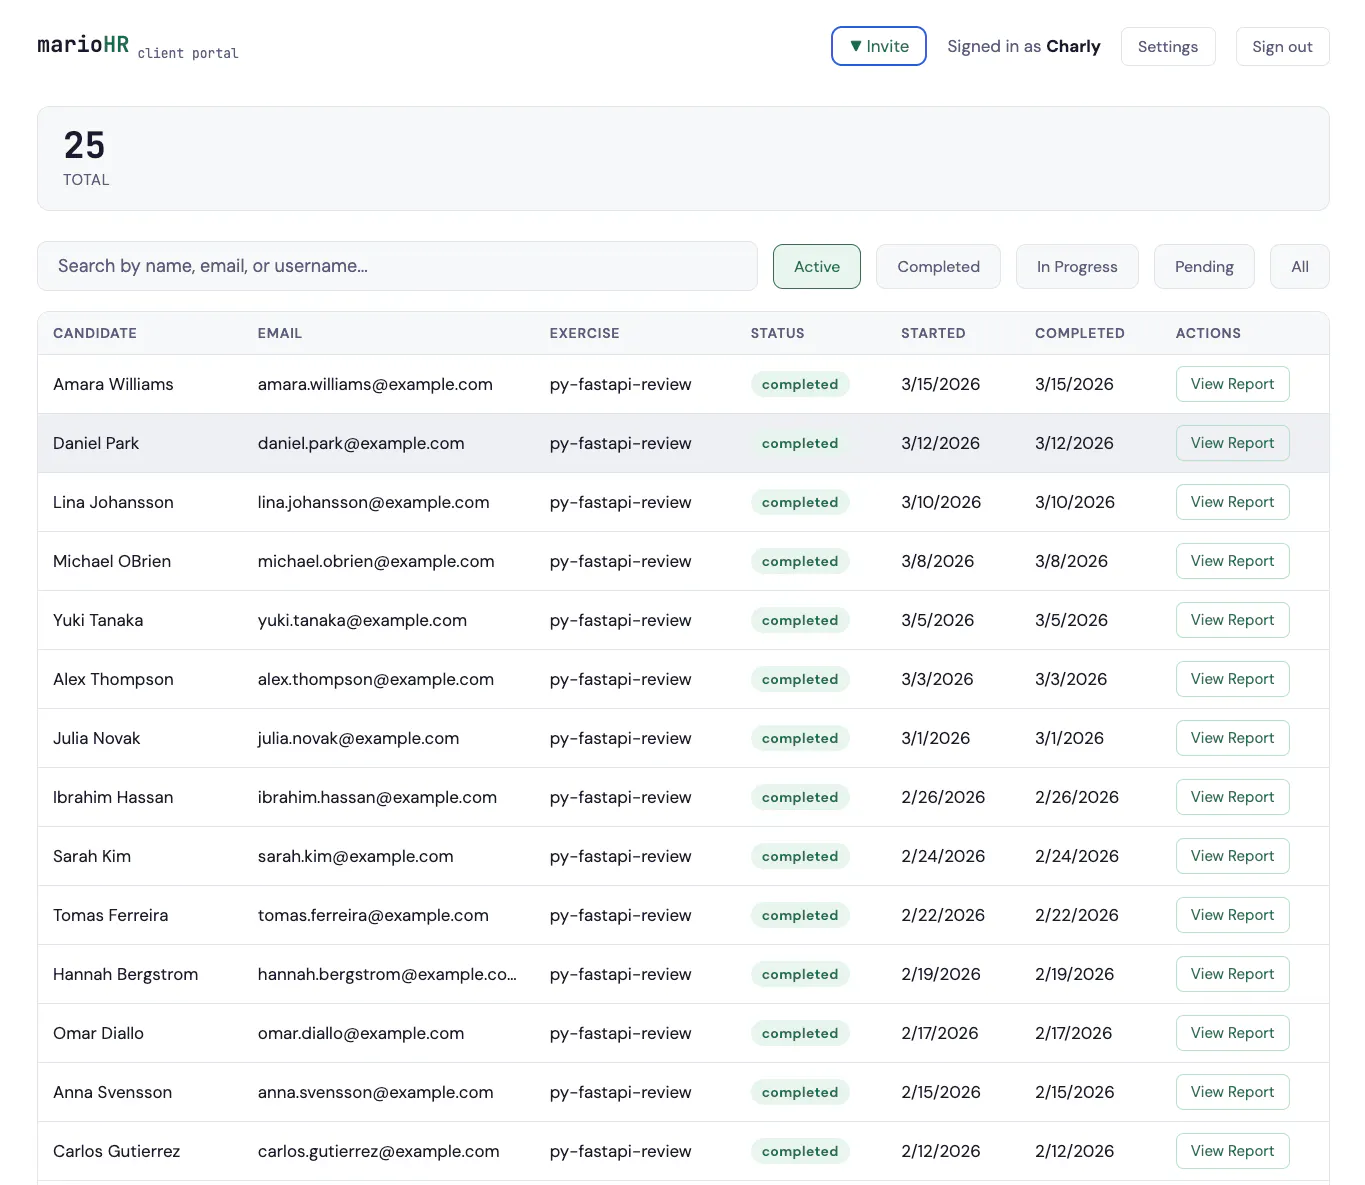View report for Alex Thompson
The image size is (1365, 1185).
(1232, 679)
